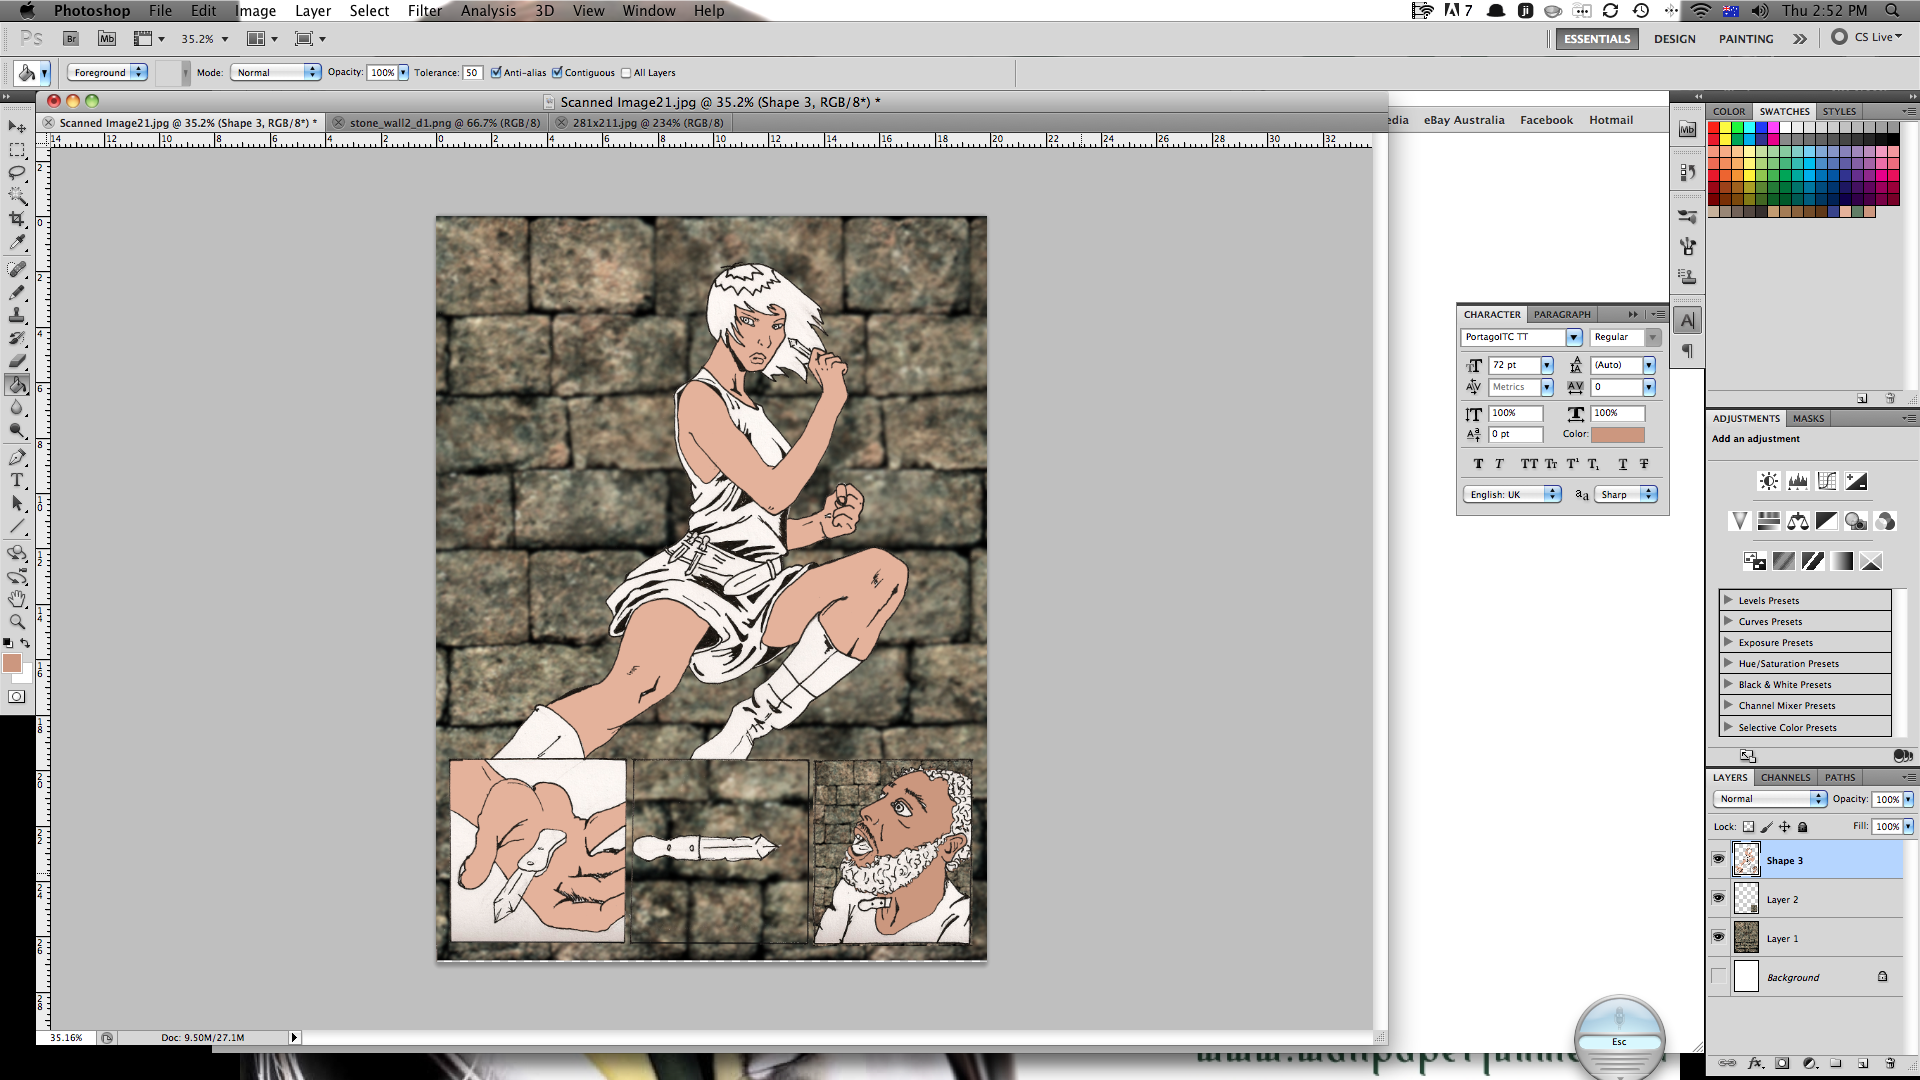Click the Character text color swatch
The height and width of the screenshot is (1080, 1920).
click(x=1618, y=434)
